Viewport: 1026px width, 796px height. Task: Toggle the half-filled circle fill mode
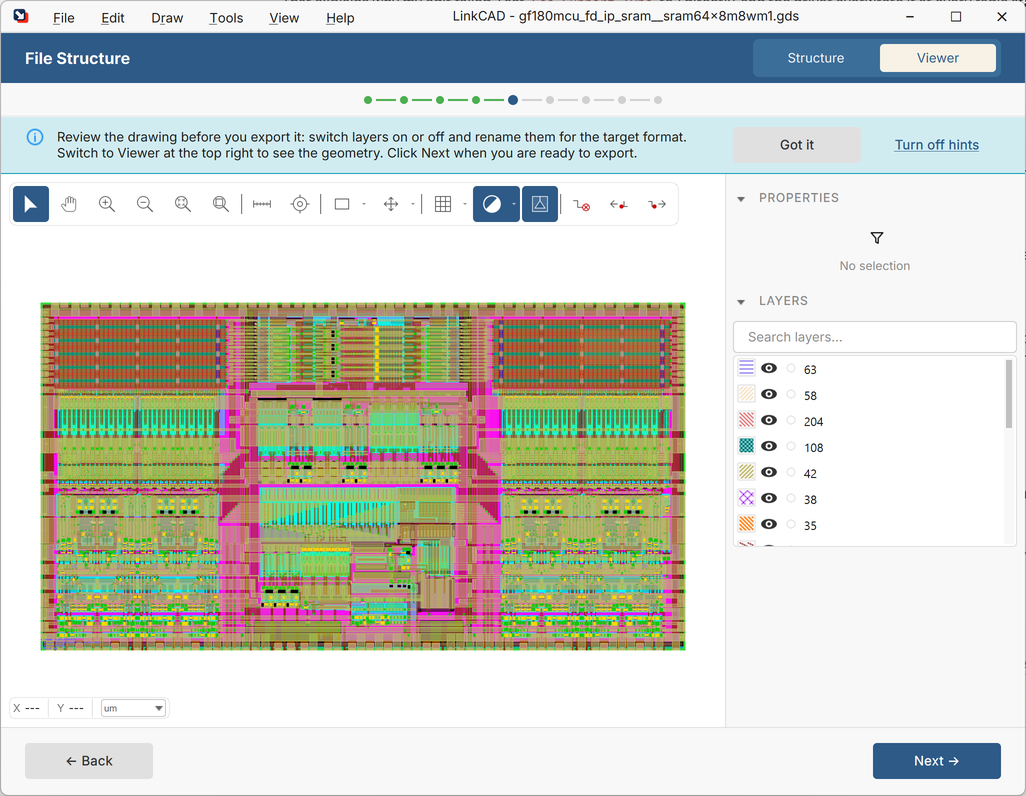point(491,204)
